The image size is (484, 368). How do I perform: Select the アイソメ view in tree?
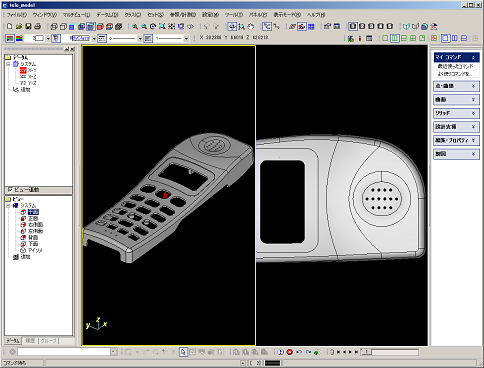pos(35,250)
